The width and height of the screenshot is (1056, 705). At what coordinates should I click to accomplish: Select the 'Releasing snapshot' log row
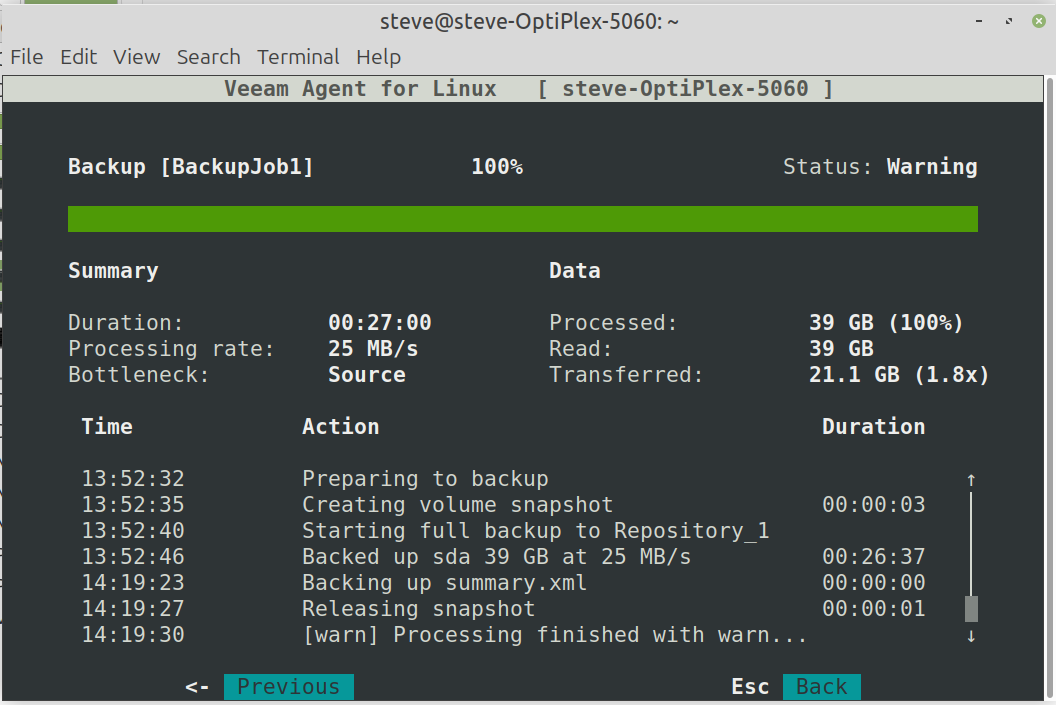click(503, 609)
